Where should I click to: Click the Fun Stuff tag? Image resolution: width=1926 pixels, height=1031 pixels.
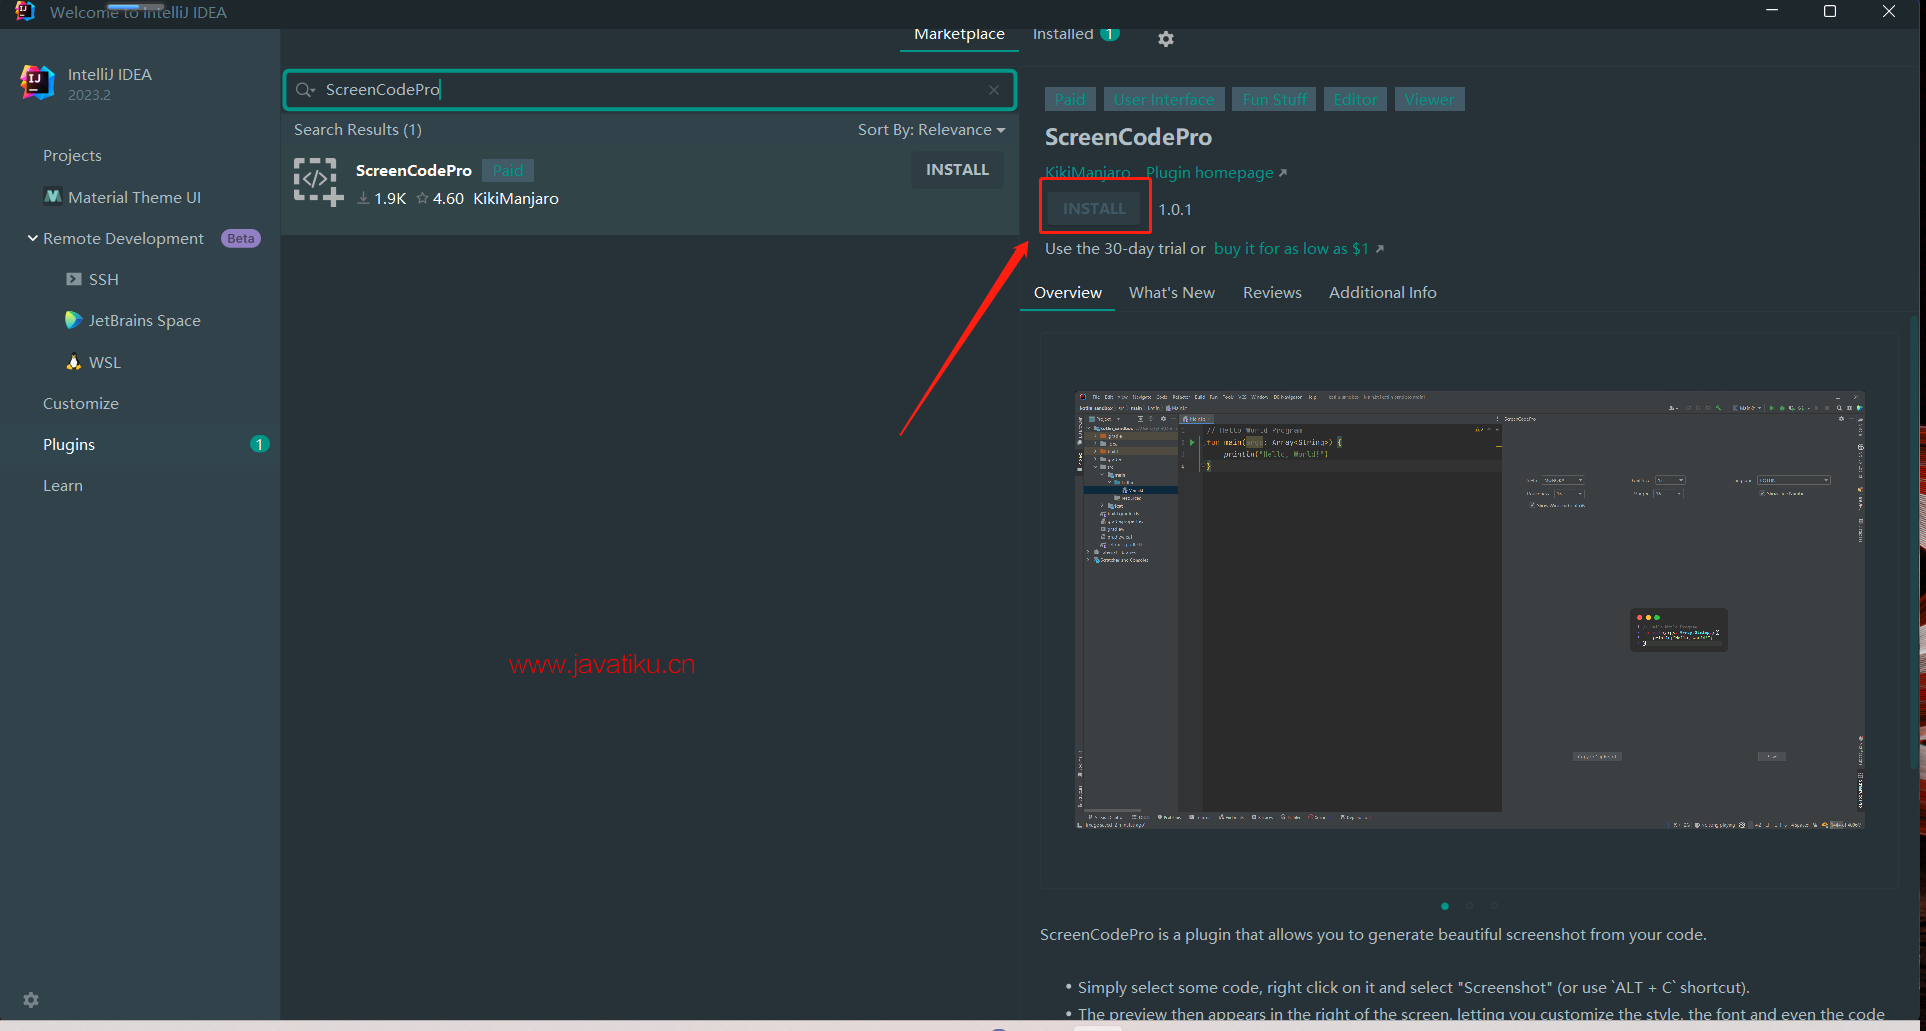[1274, 100]
